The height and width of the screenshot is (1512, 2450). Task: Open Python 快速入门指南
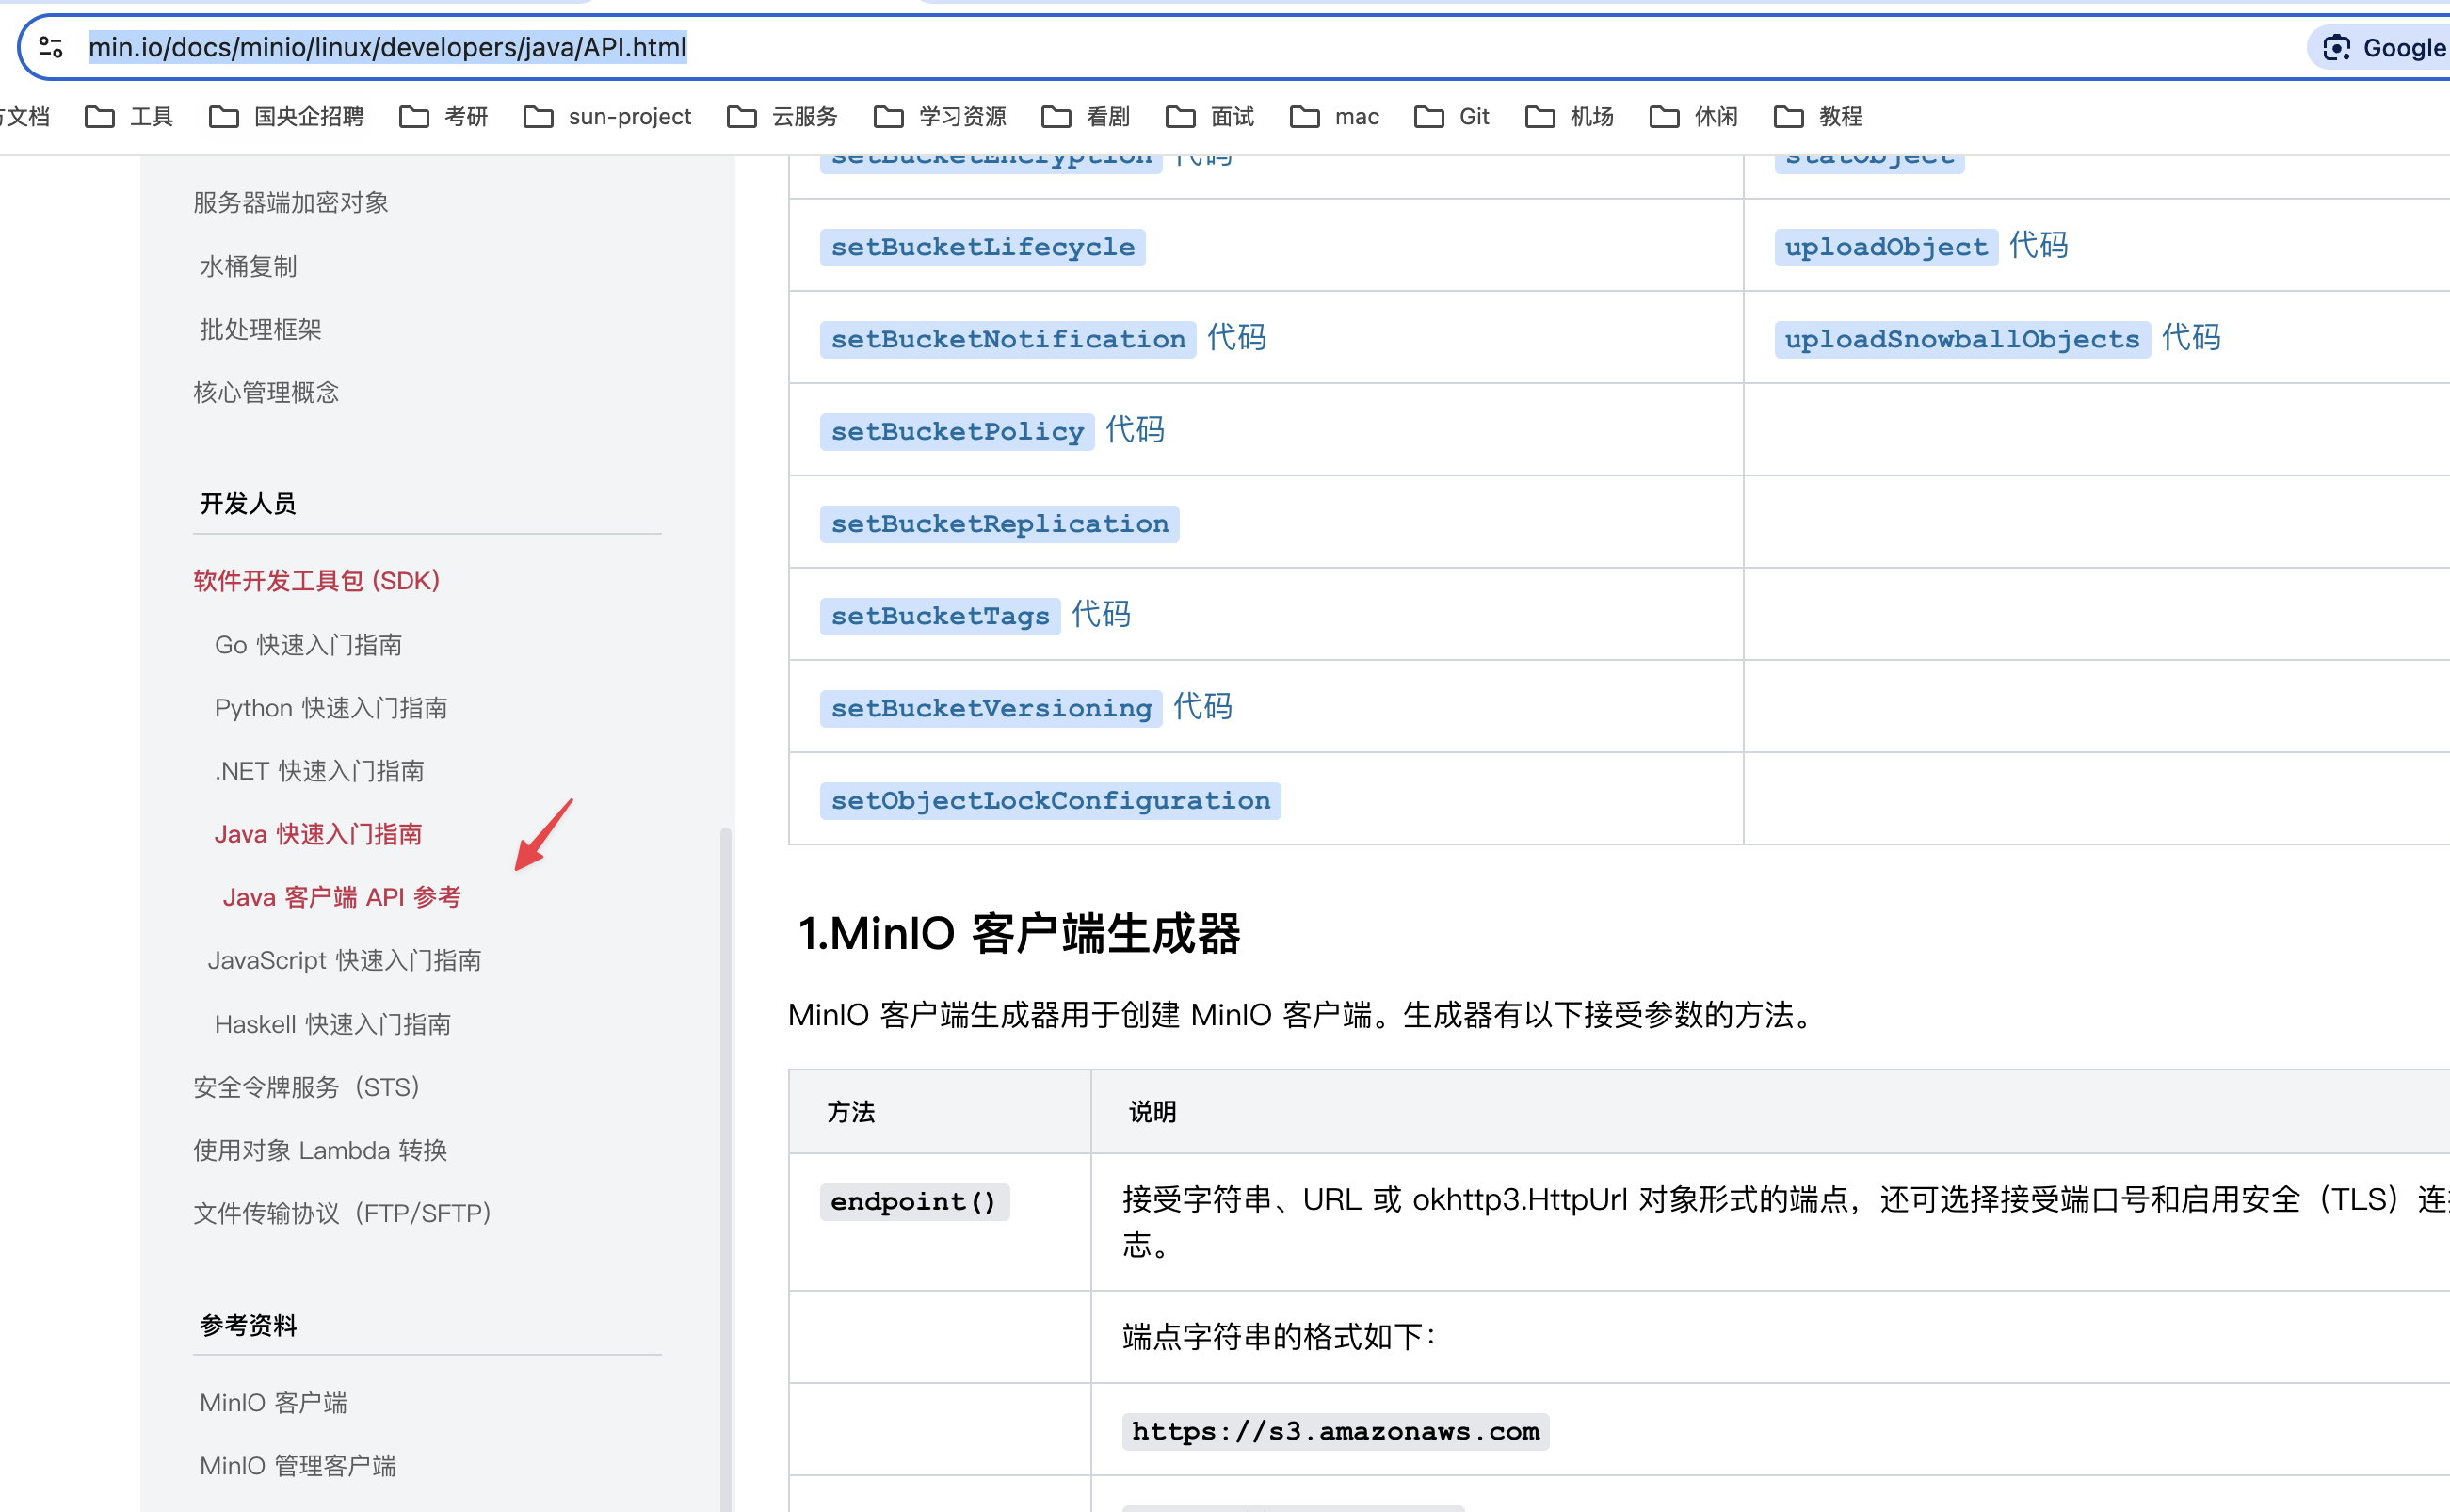click(x=331, y=708)
